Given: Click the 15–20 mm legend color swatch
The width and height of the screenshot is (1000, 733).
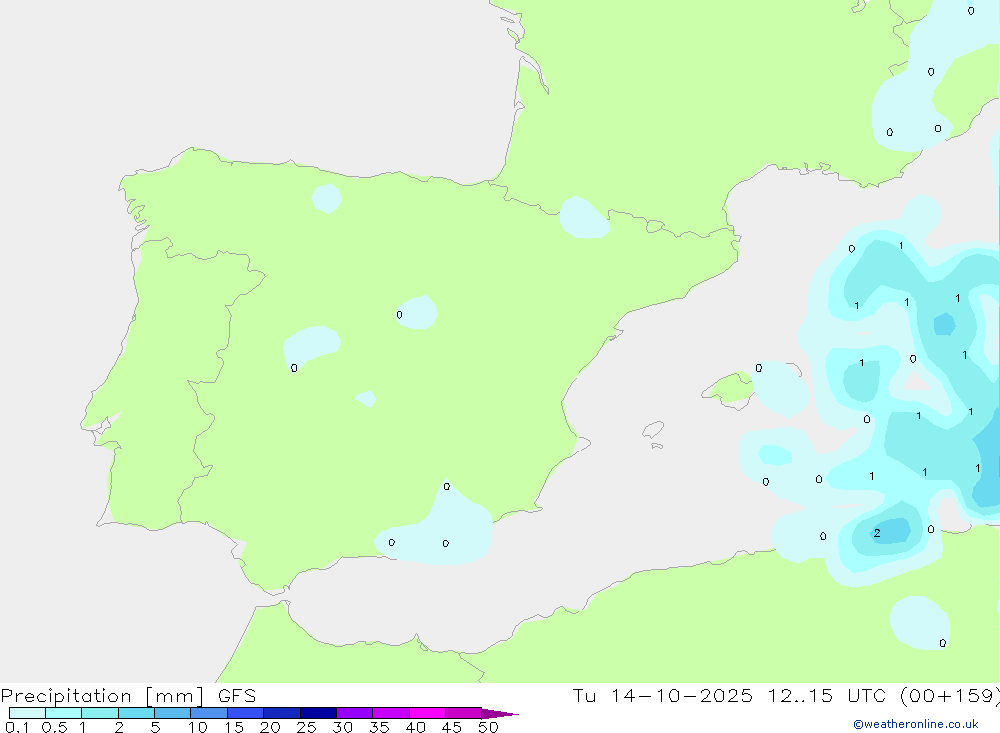Looking at the screenshot, I should click(x=245, y=713).
